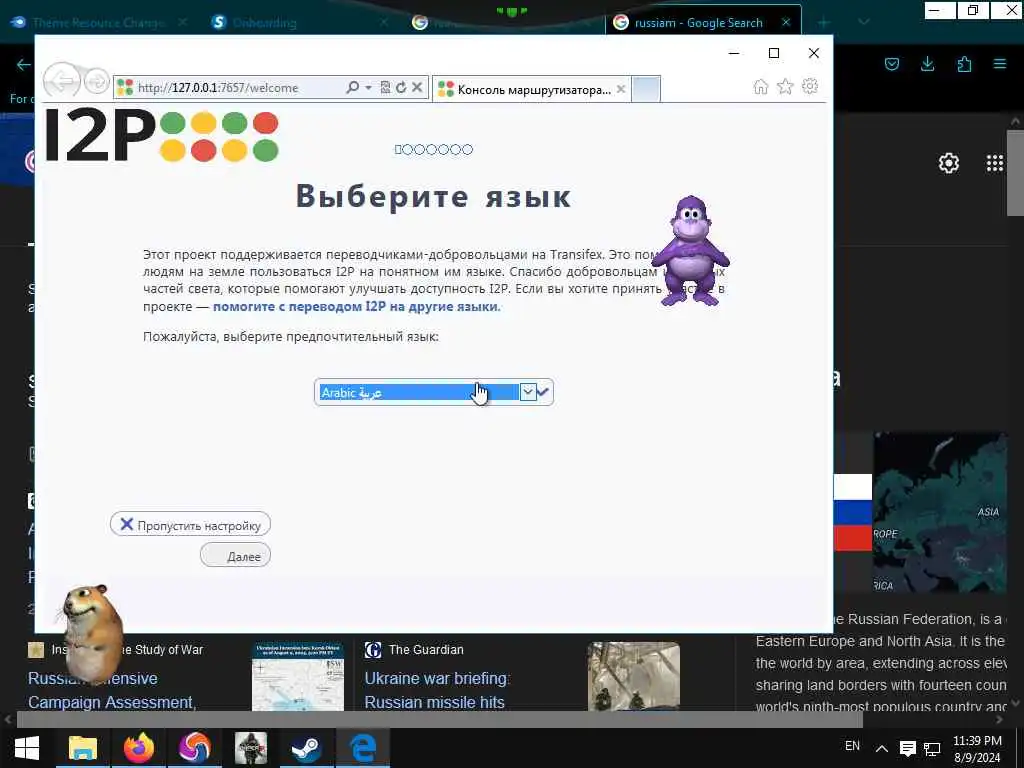This screenshot has width=1024, height=768.
Task: Click Пропустить настройку button
Action: click(190, 524)
